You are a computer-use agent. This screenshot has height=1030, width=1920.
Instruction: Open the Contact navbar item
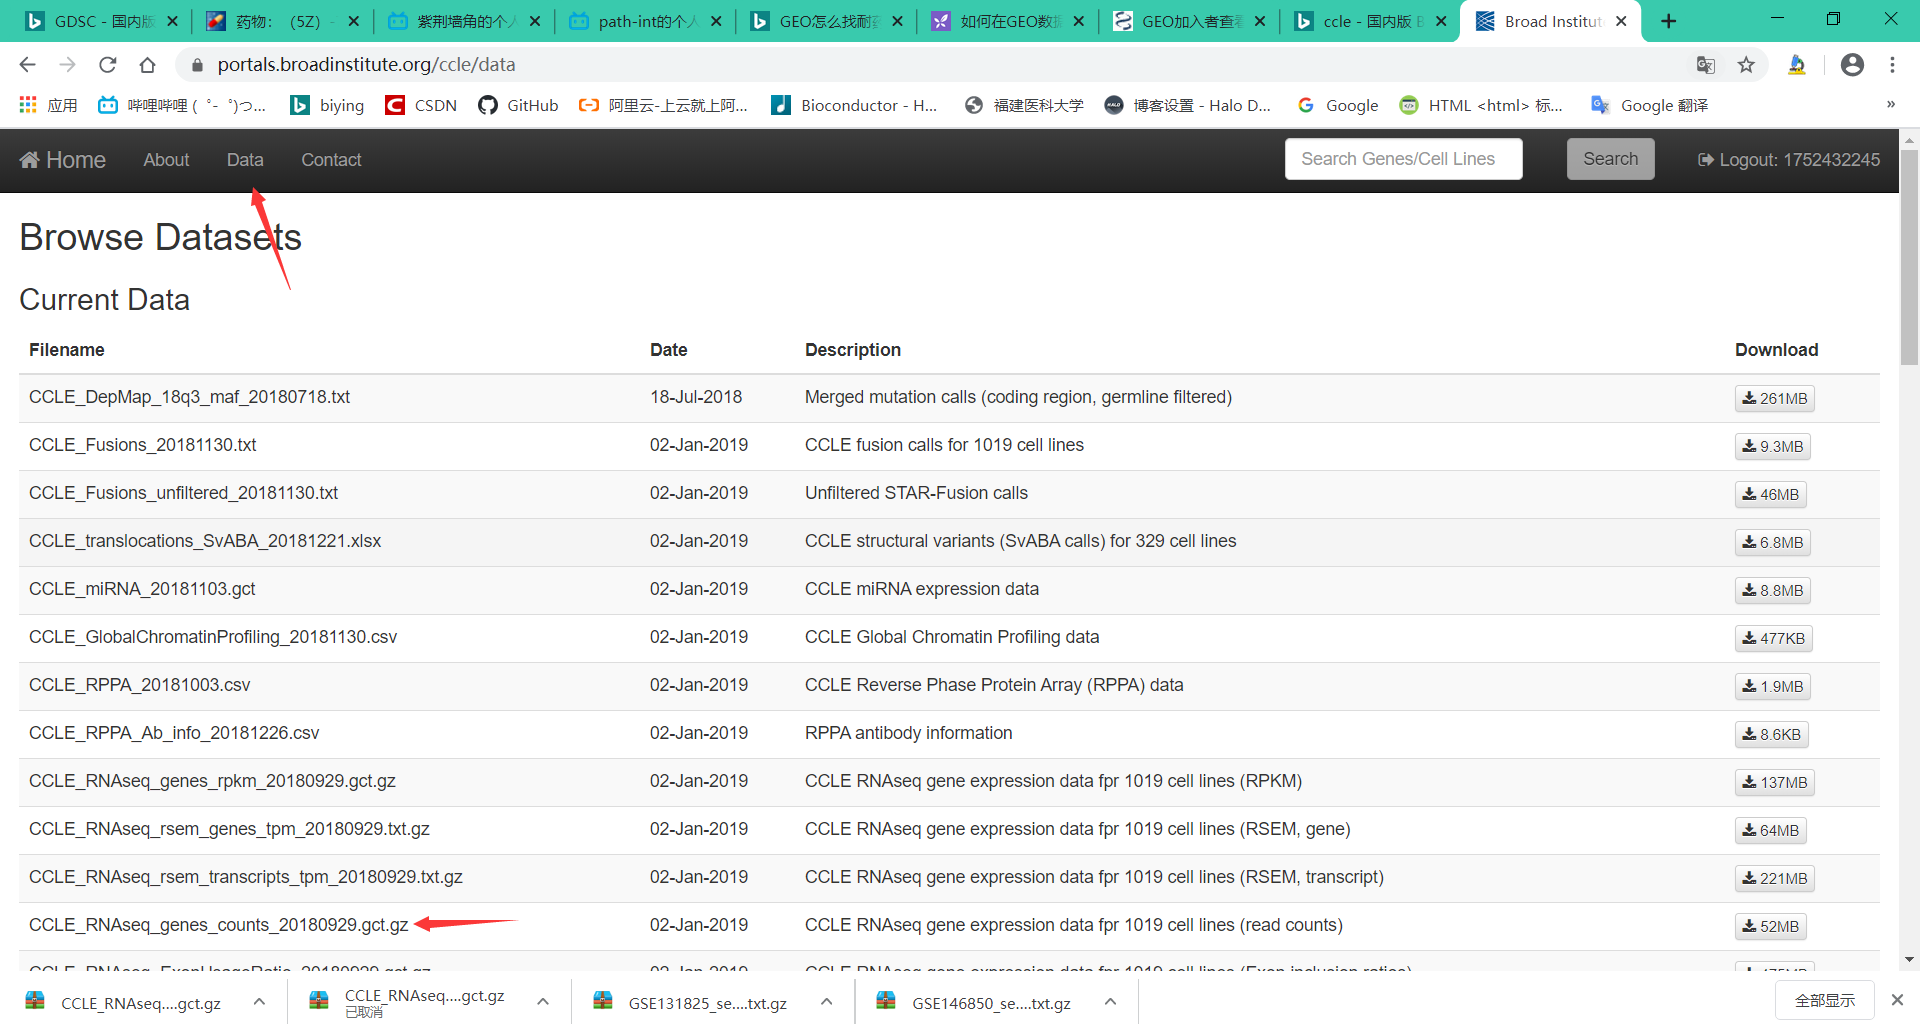coord(331,160)
